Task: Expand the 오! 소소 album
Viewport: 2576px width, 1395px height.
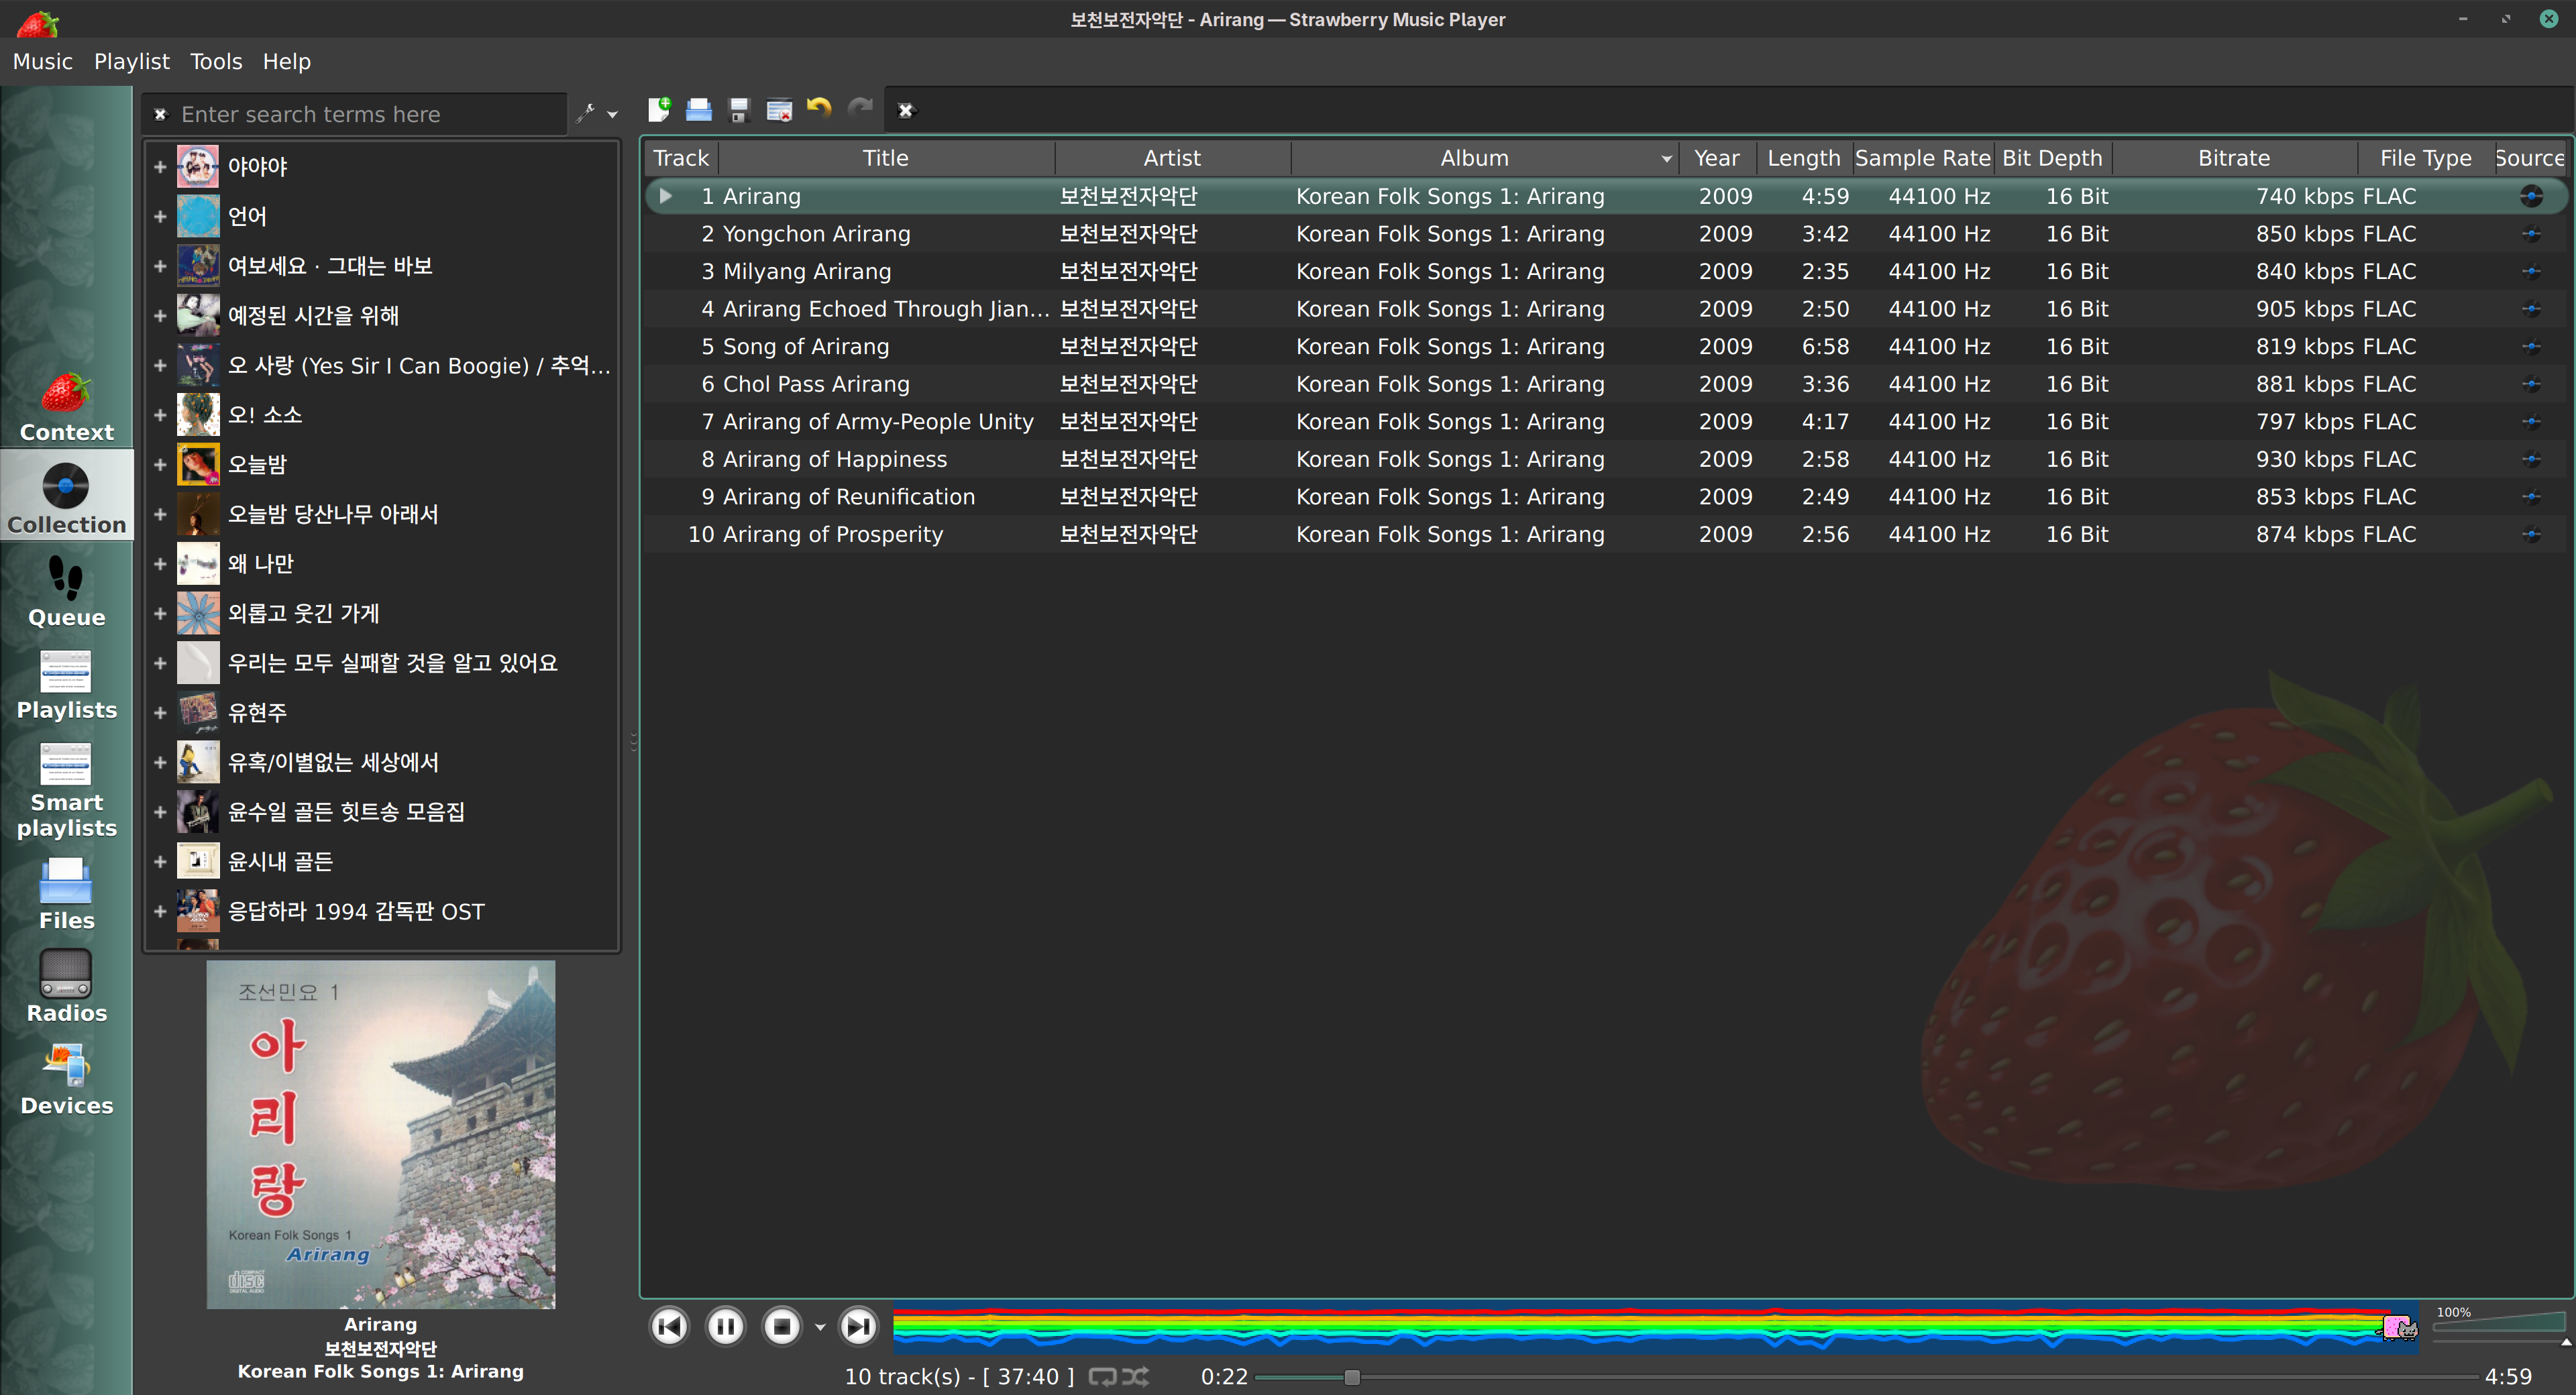Action: pyautogui.click(x=160, y=415)
